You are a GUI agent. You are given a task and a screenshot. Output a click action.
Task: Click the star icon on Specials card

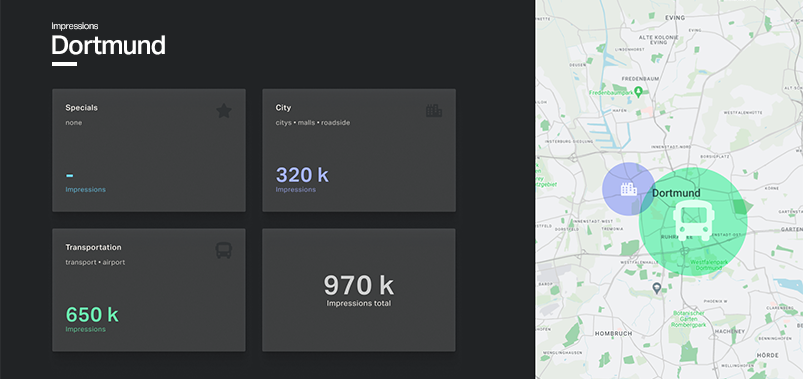(x=224, y=111)
